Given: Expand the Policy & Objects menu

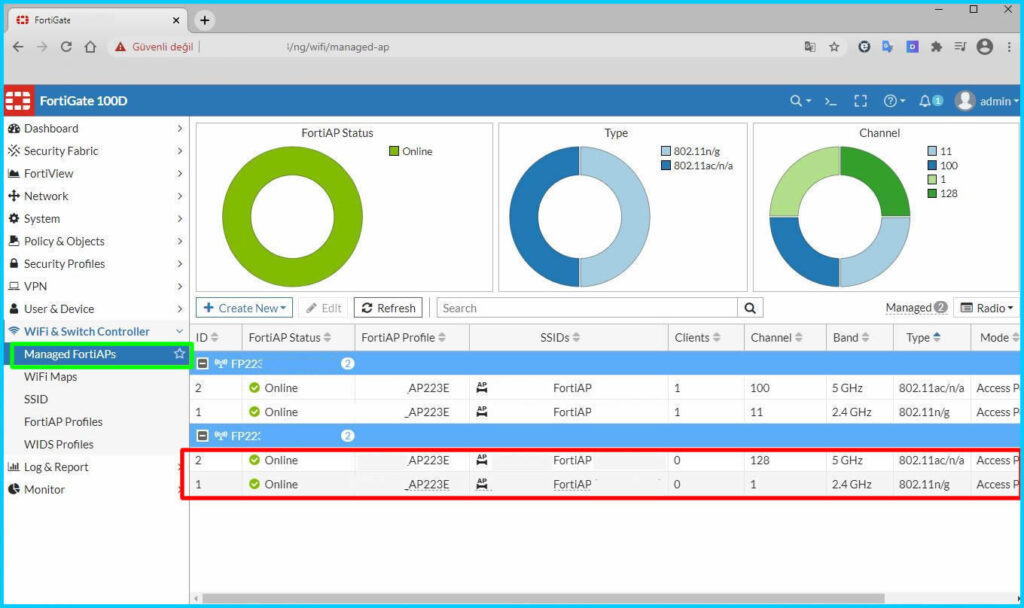Looking at the screenshot, I should point(95,241).
